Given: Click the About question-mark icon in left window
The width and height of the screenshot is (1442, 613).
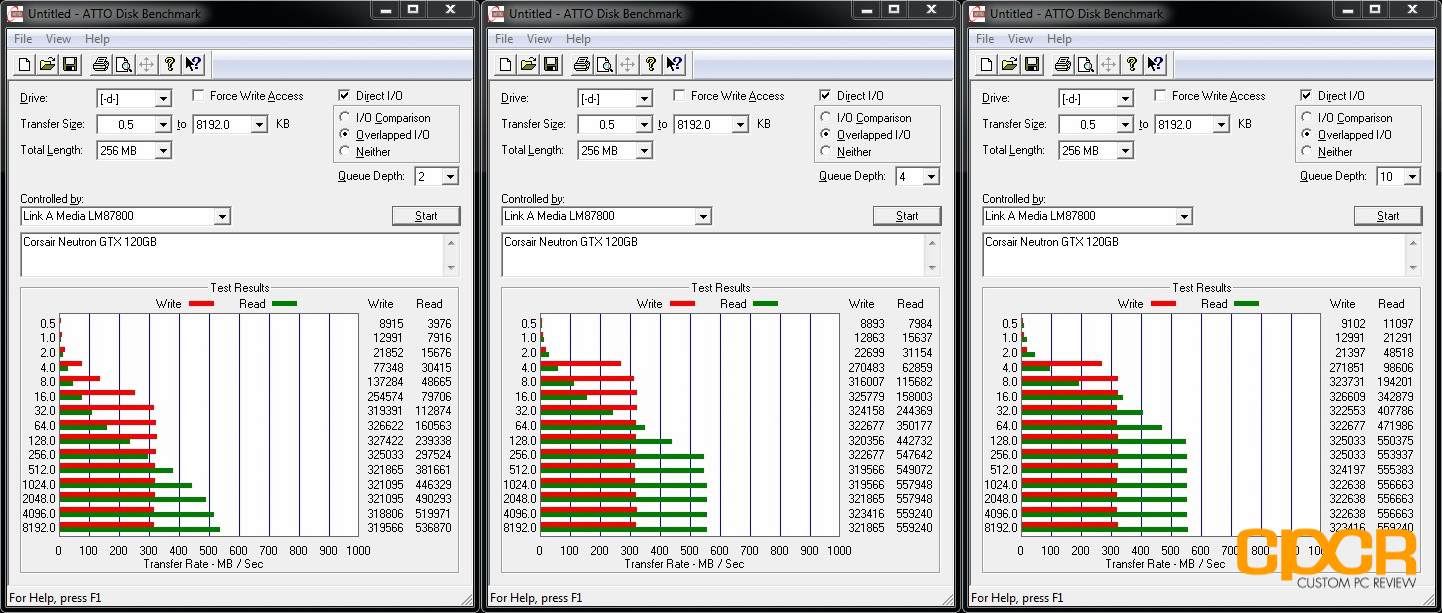Looking at the screenshot, I should pyautogui.click(x=170, y=65).
